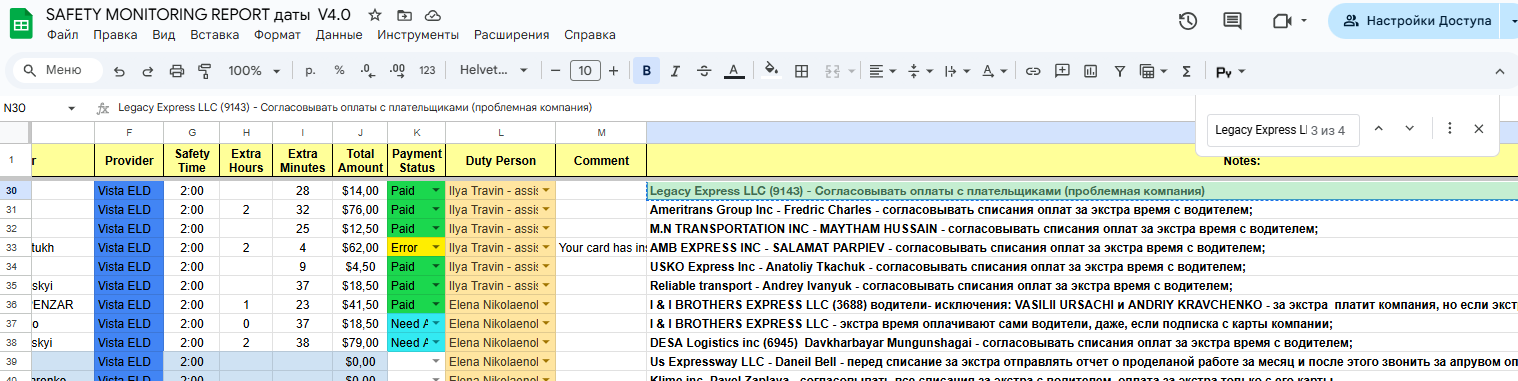Activate the paint format tool

pyautogui.click(x=205, y=71)
